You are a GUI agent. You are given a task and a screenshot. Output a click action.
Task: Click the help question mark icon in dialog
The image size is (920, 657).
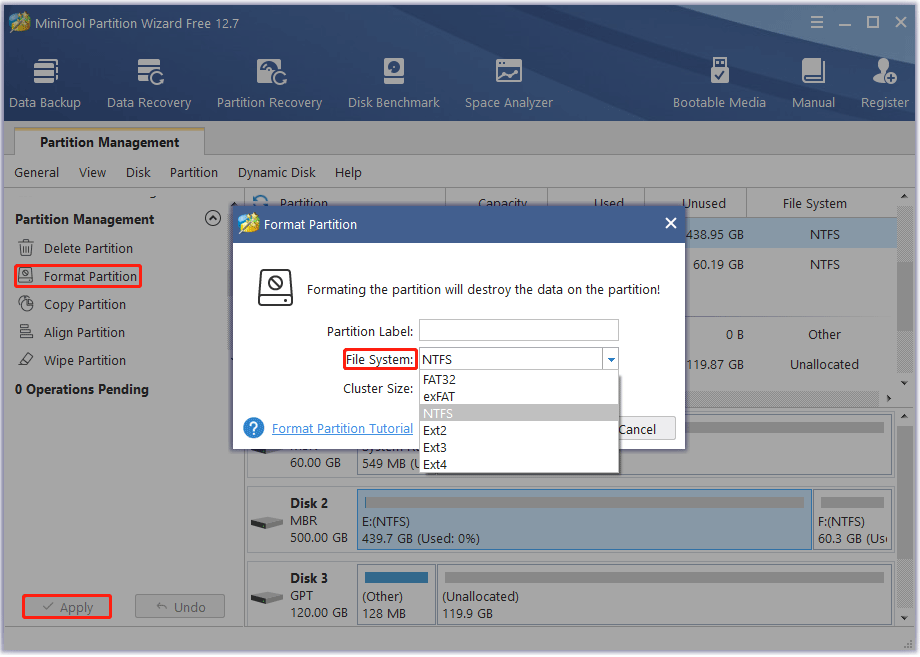coord(253,428)
